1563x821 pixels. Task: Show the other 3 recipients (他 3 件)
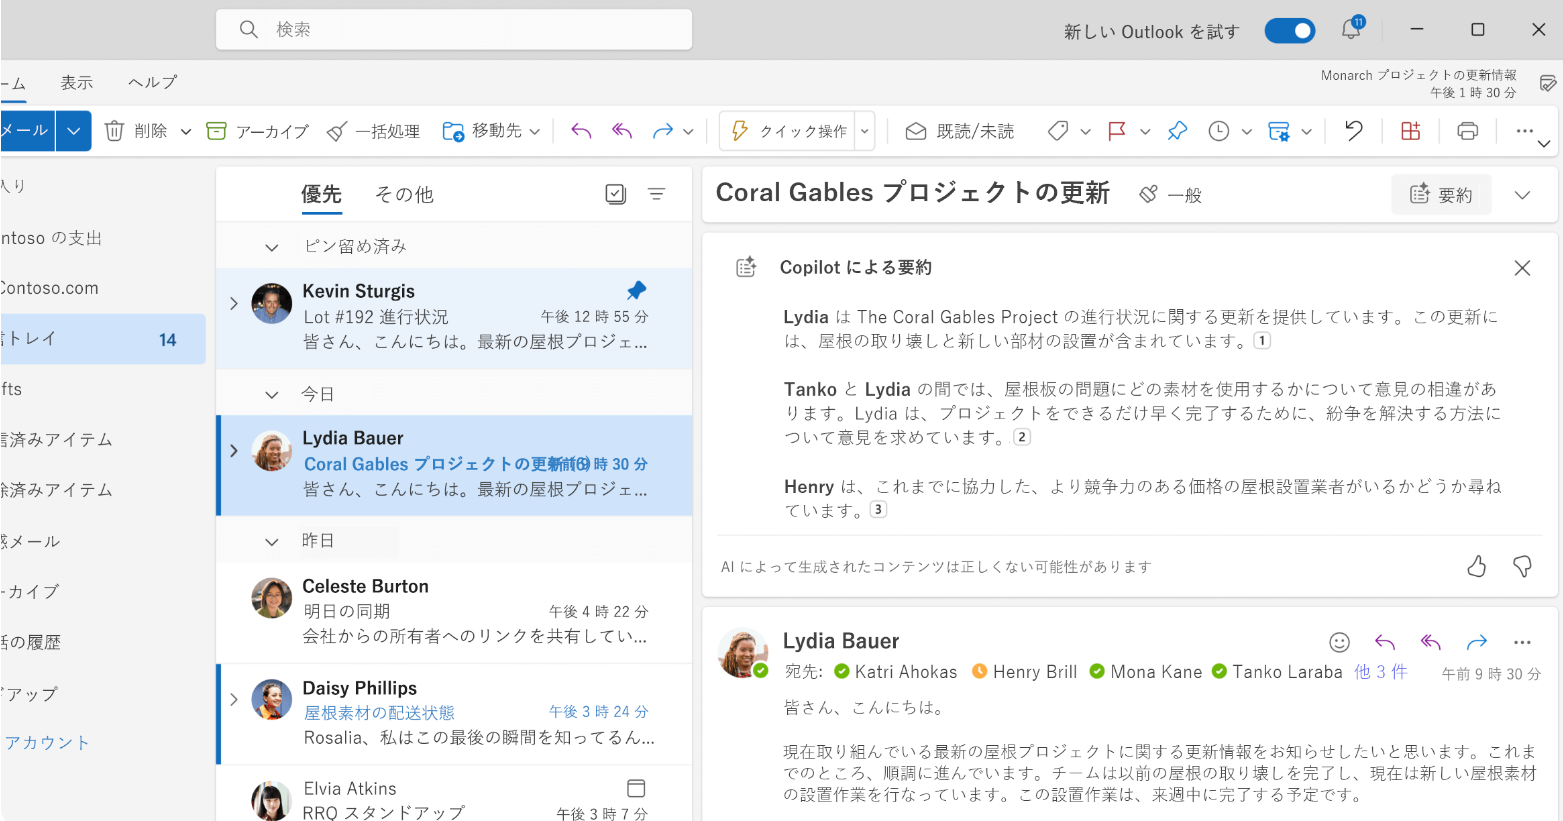1381,672
